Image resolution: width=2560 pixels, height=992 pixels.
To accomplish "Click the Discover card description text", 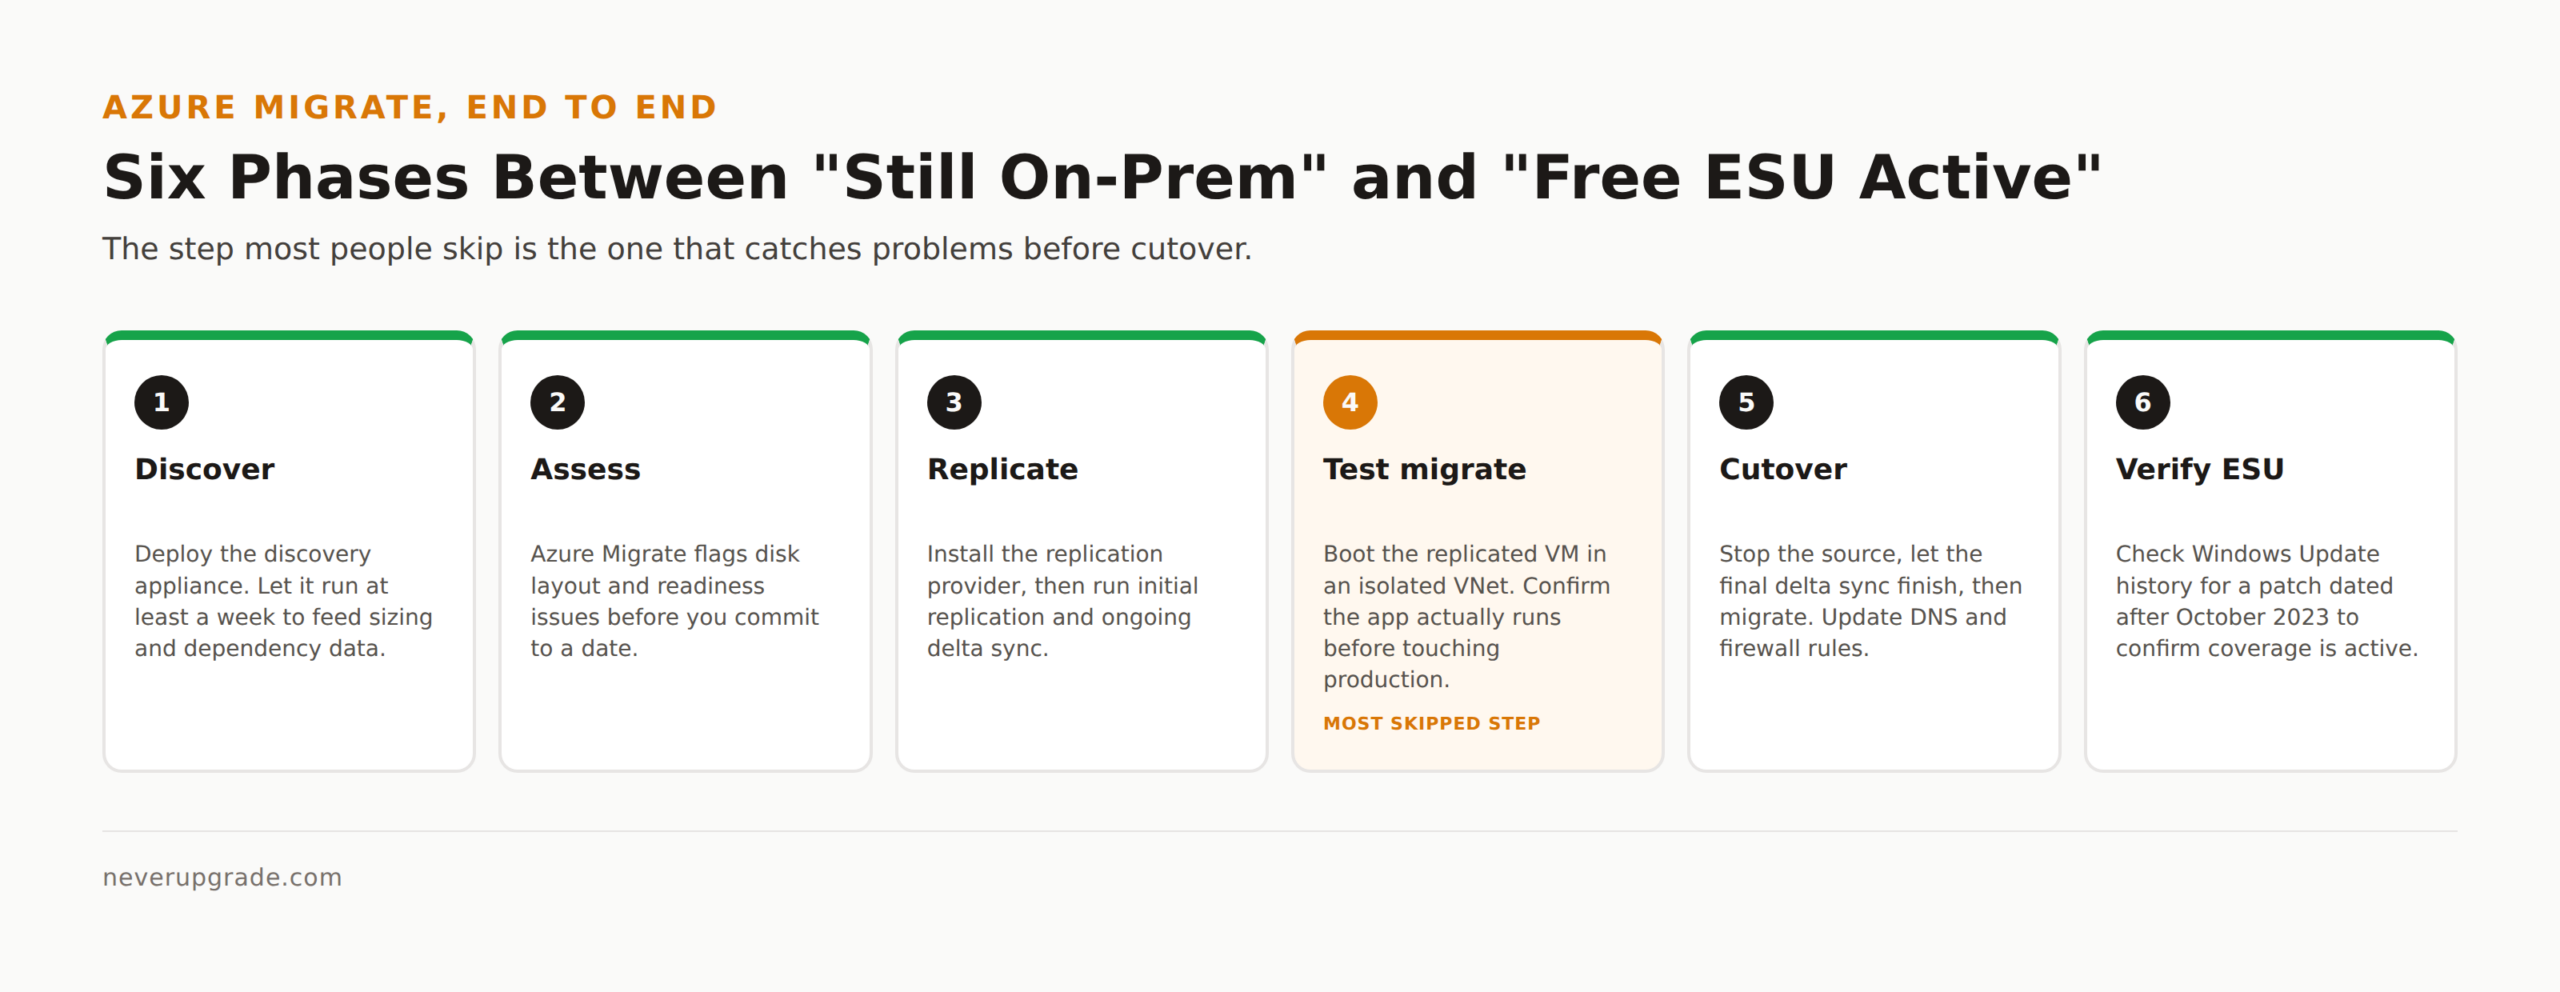I will [284, 601].
